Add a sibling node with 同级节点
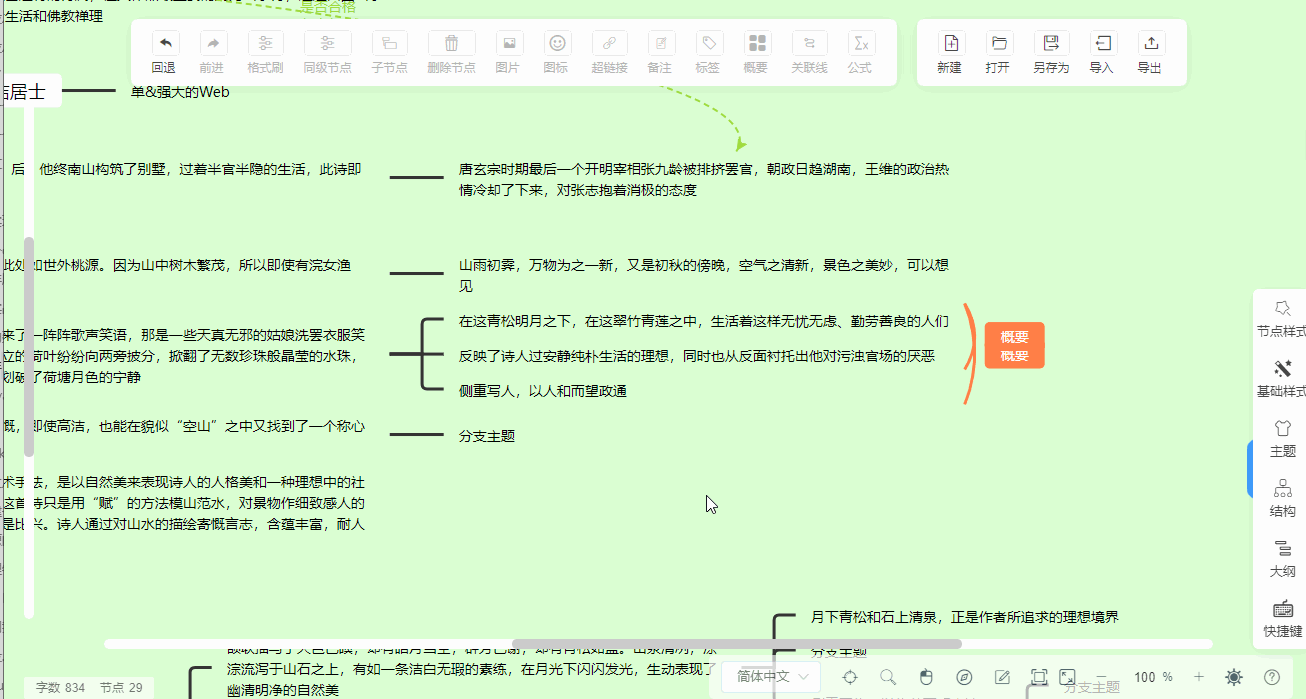The height and width of the screenshot is (699, 1306). [327, 52]
